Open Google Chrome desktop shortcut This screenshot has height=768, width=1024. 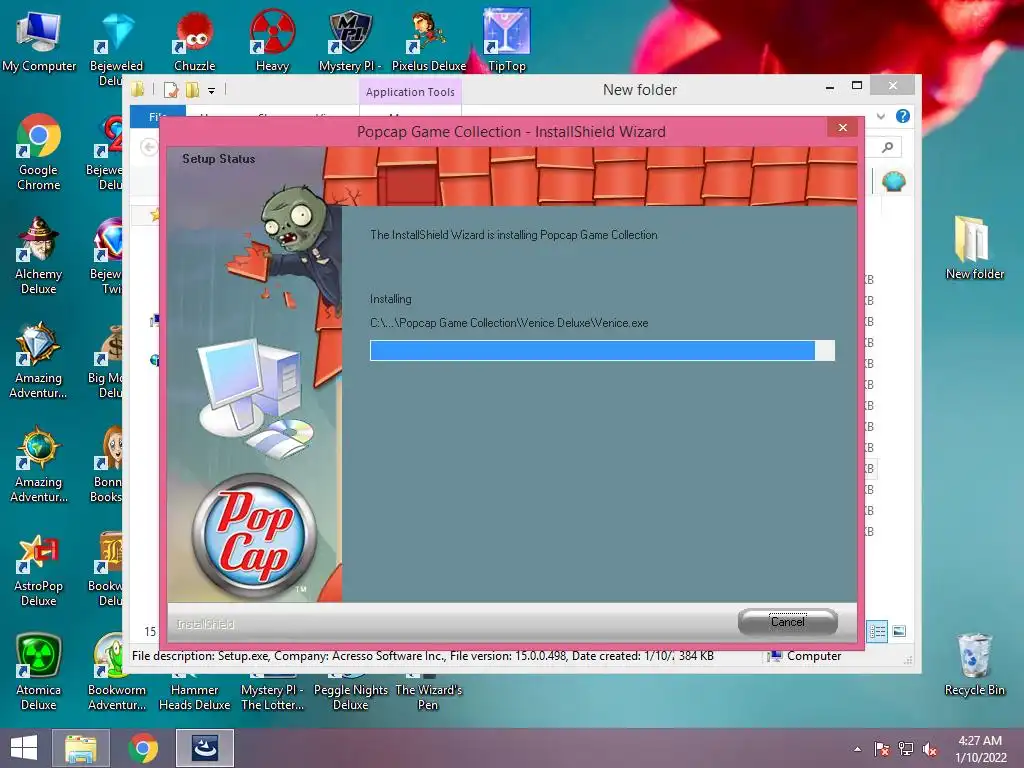[x=39, y=152]
